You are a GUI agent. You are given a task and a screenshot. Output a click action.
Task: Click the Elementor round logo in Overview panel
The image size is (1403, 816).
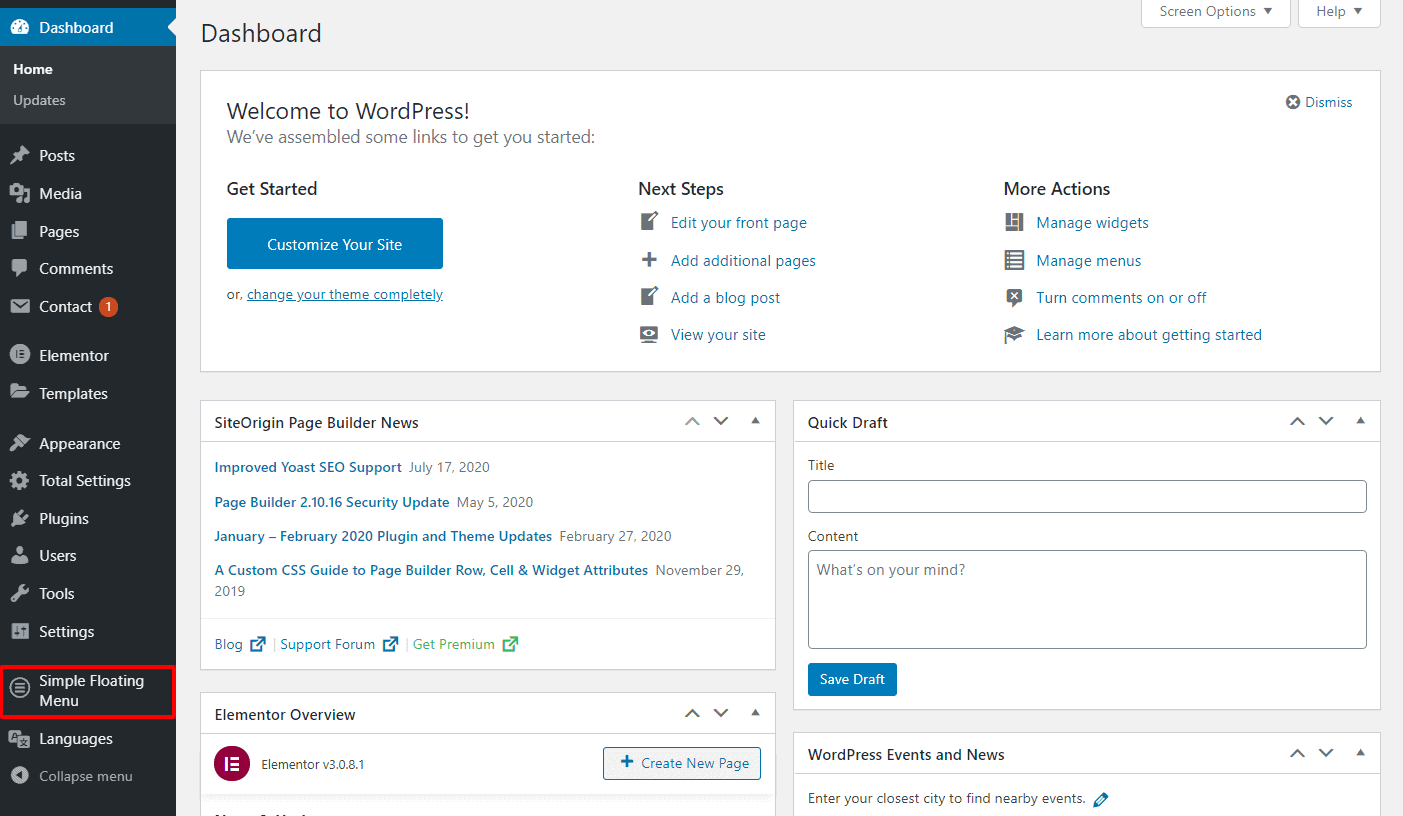(231, 764)
